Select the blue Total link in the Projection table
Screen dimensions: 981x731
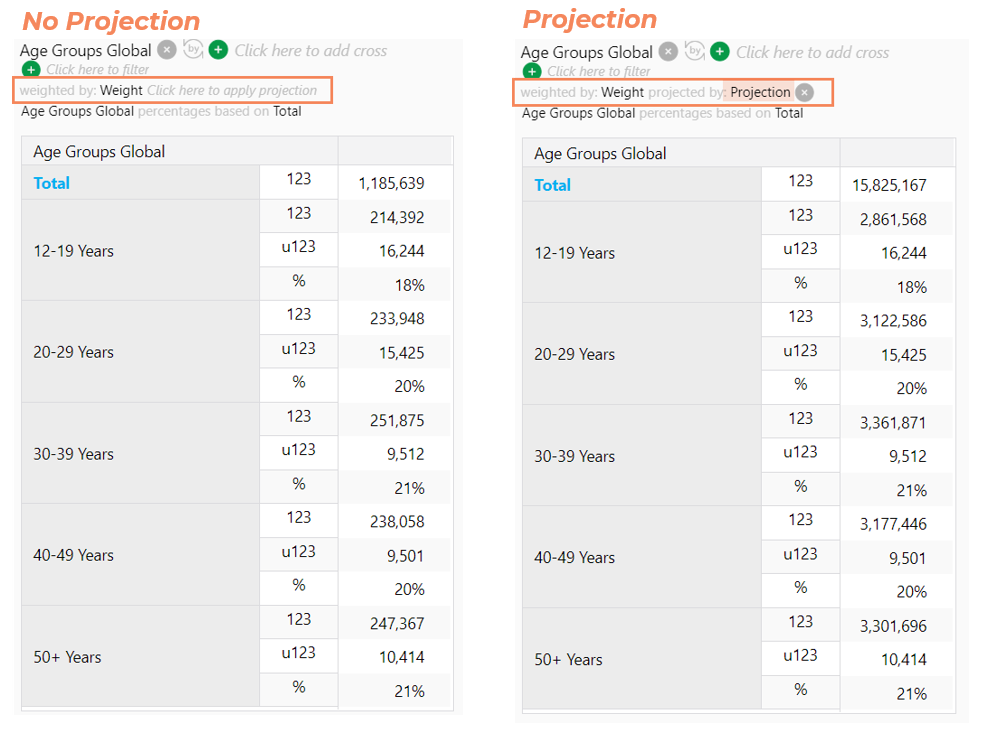pyautogui.click(x=553, y=184)
